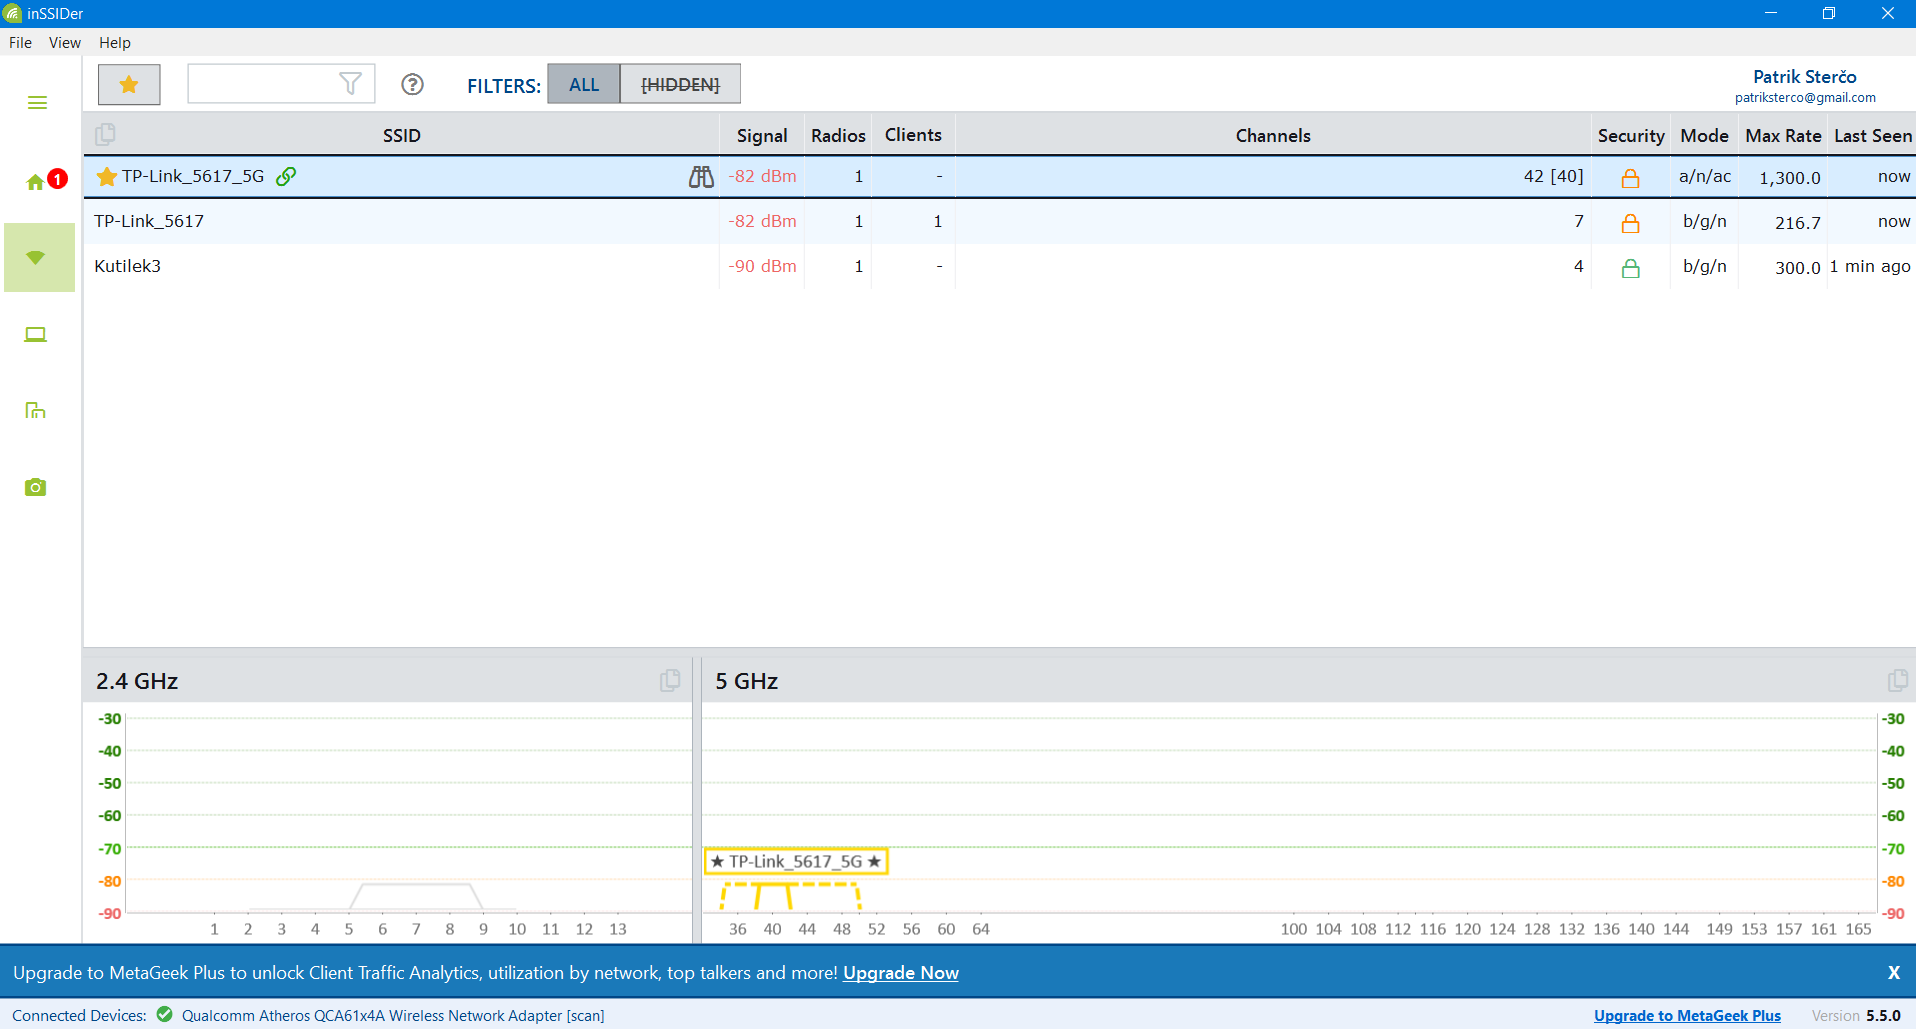Dismiss the blue upgrade banner

point(1893,973)
